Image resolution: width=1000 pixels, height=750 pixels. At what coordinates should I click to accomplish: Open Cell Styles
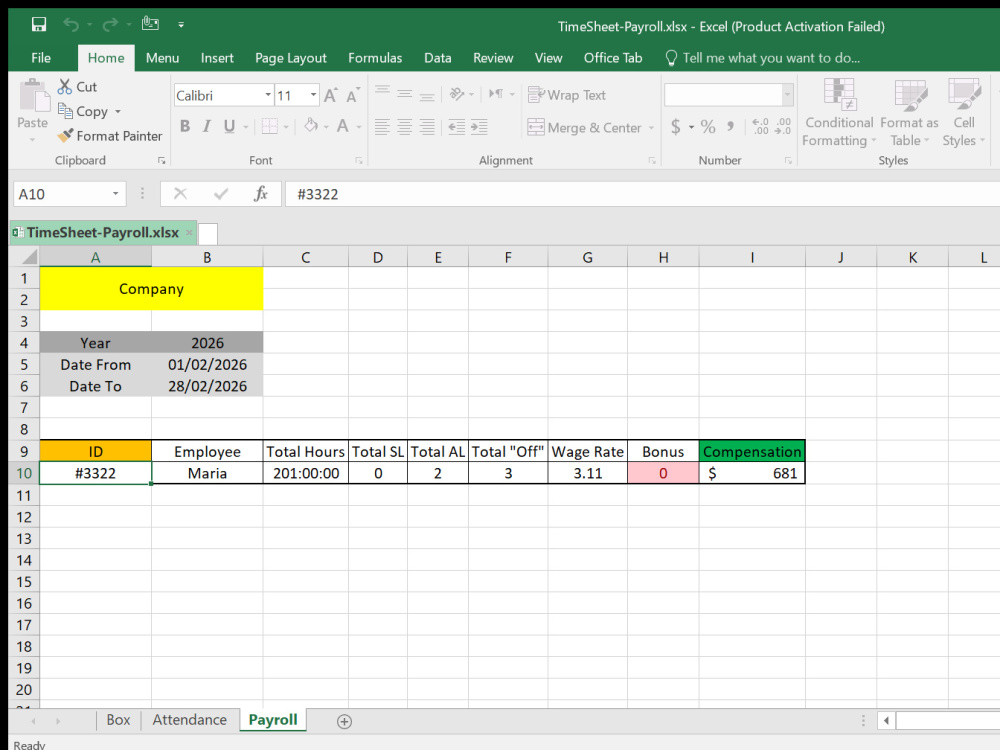click(x=964, y=112)
